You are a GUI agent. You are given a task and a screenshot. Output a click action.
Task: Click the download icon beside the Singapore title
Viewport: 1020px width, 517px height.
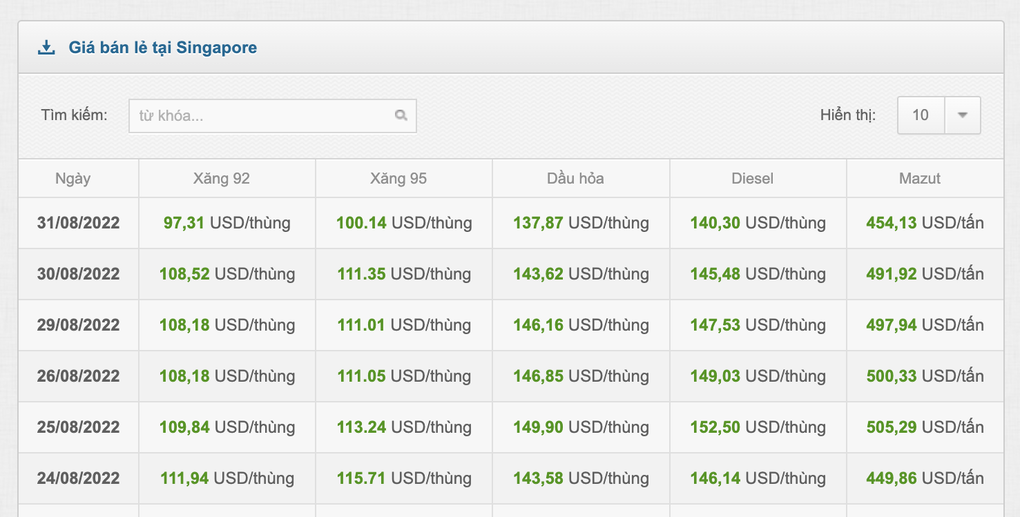(x=46, y=47)
